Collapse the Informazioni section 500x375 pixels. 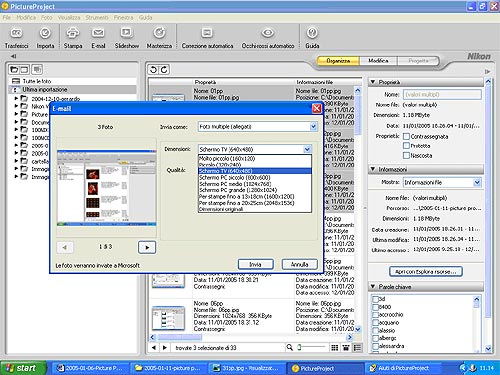(x=373, y=169)
